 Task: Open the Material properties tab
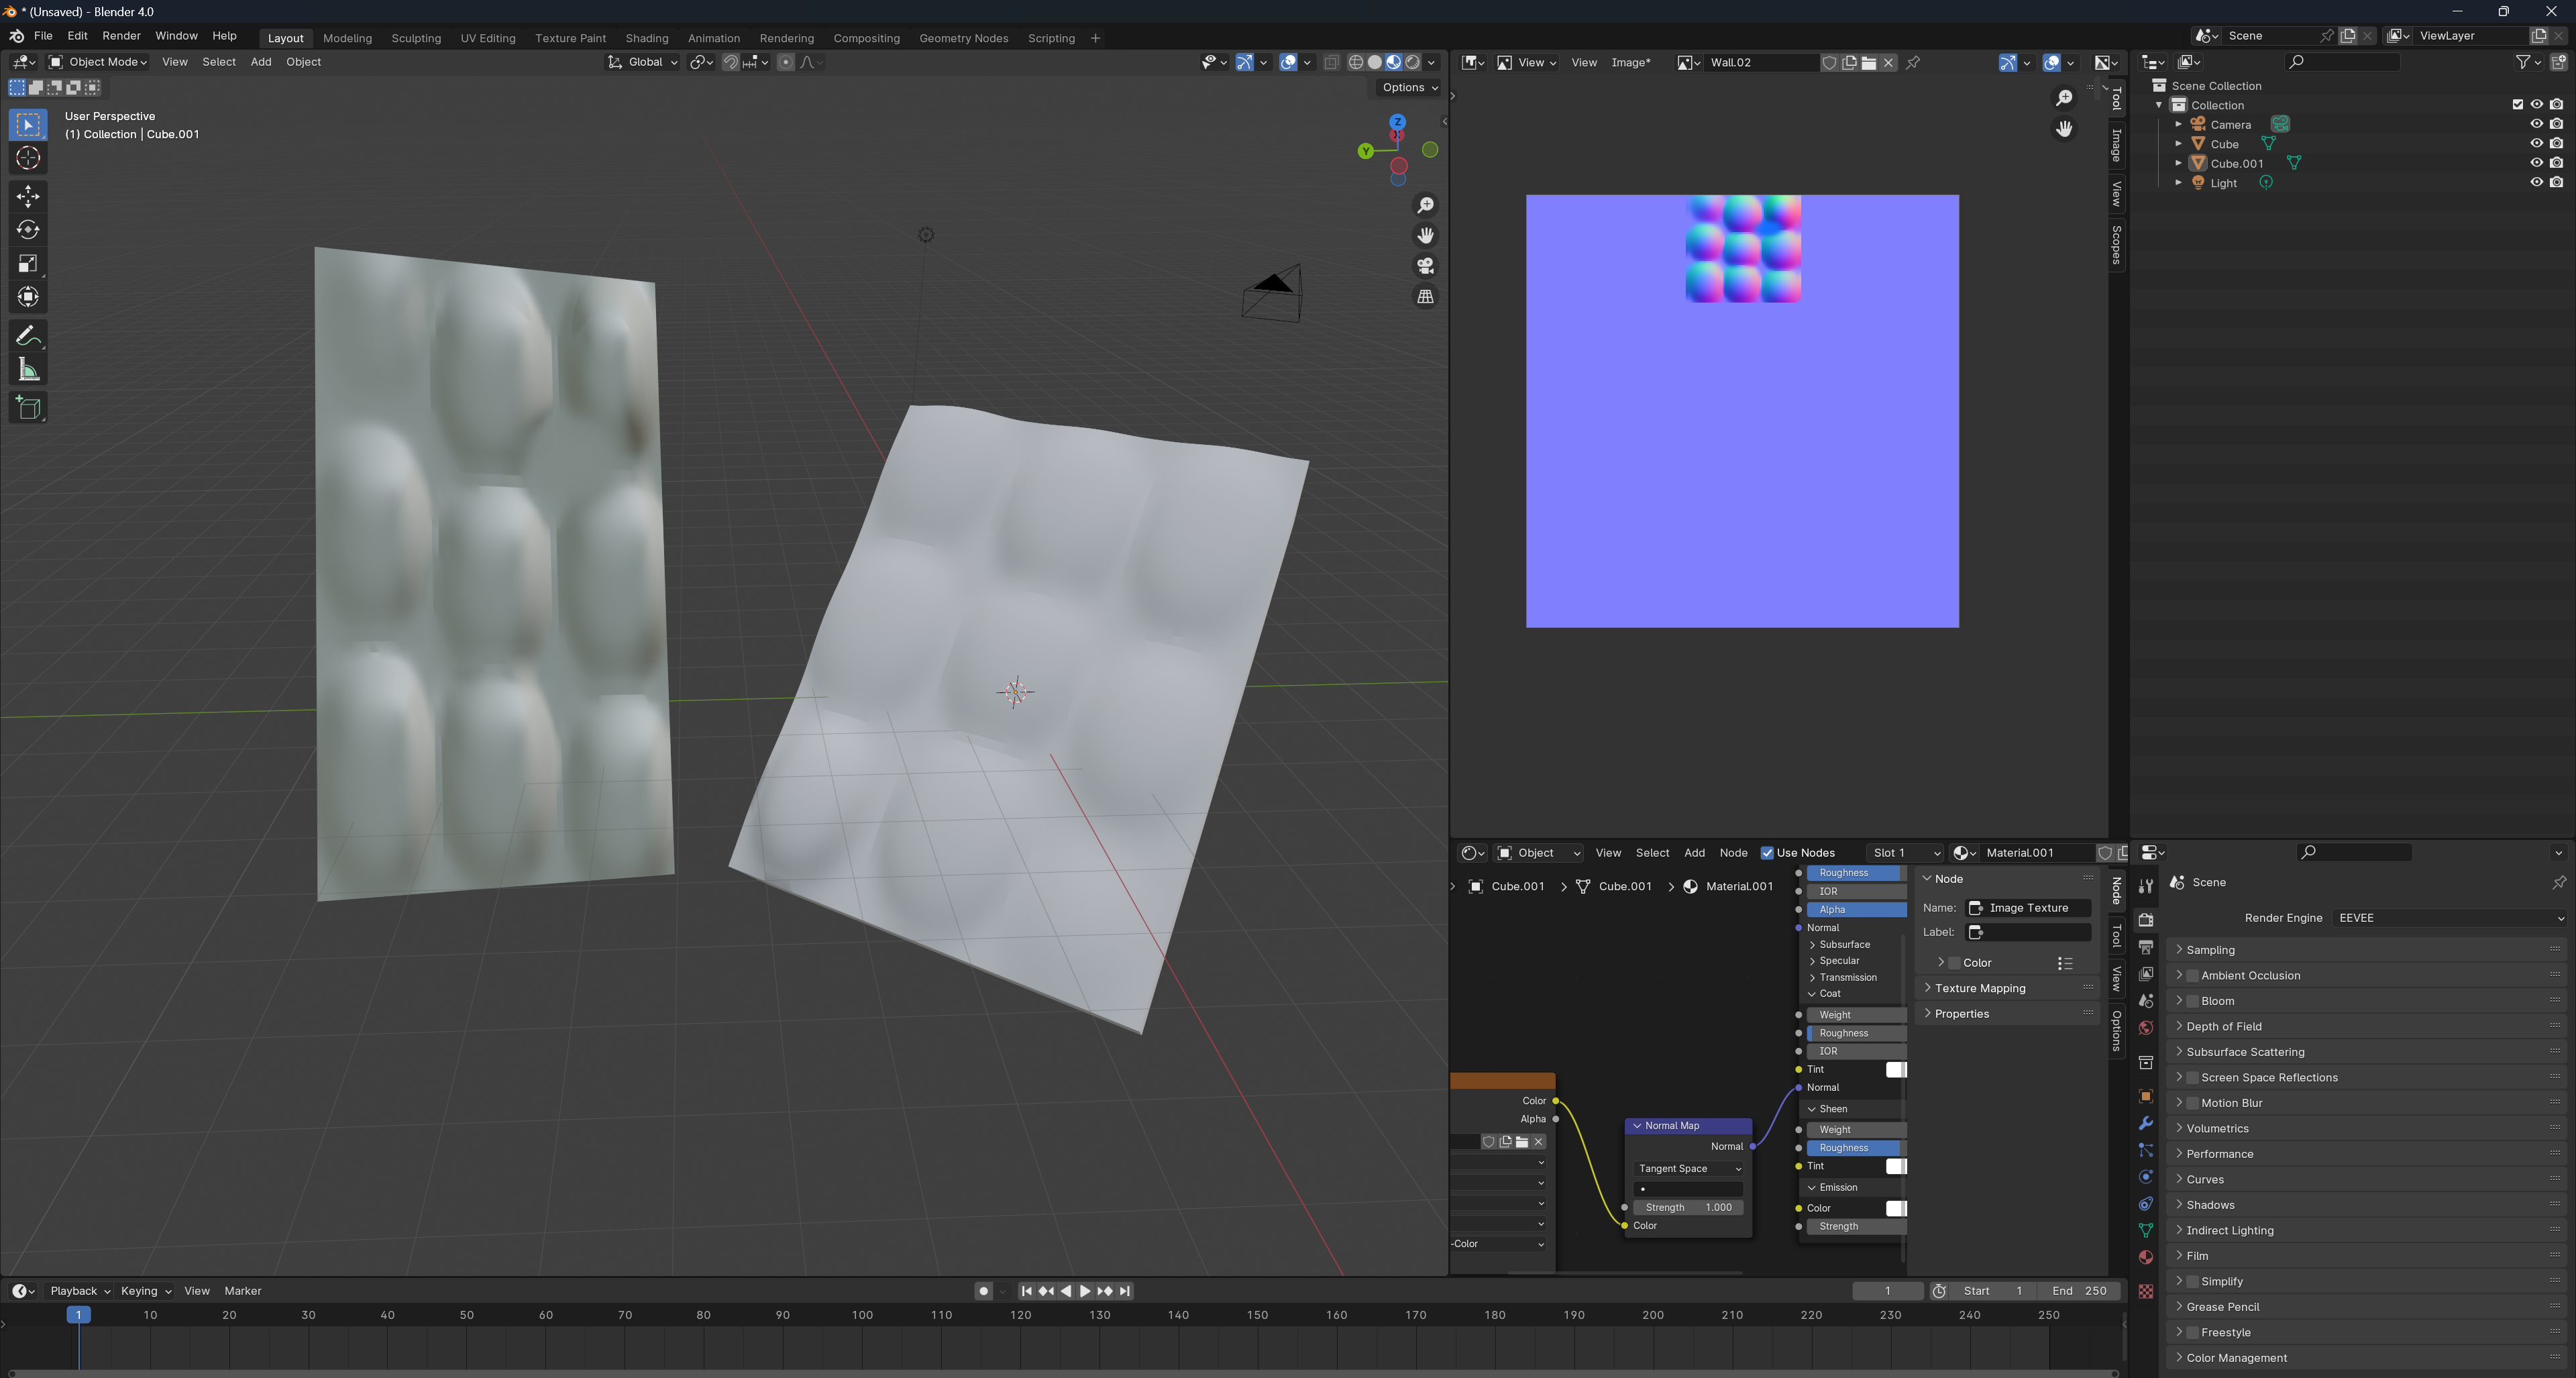[x=2145, y=1257]
